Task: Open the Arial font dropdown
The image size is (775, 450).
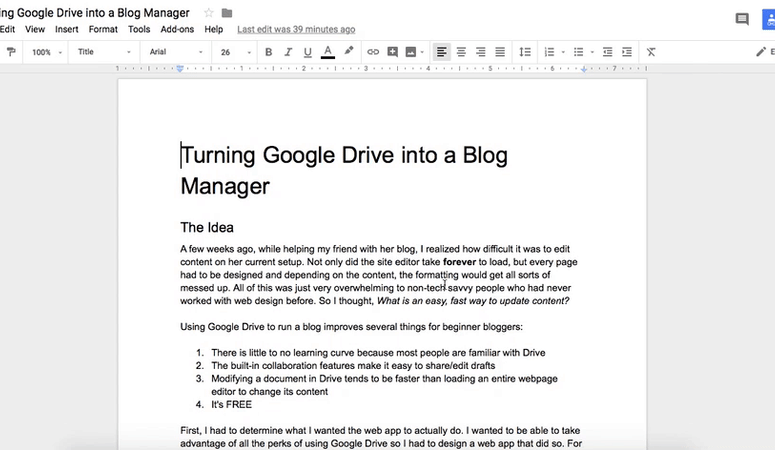Action: tap(176, 52)
